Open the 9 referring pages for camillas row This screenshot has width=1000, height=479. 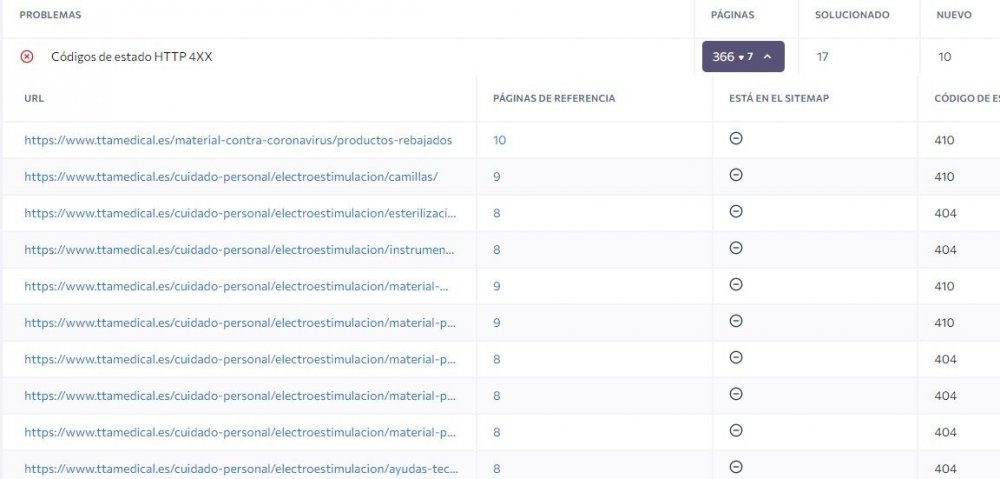click(x=497, y=177)
